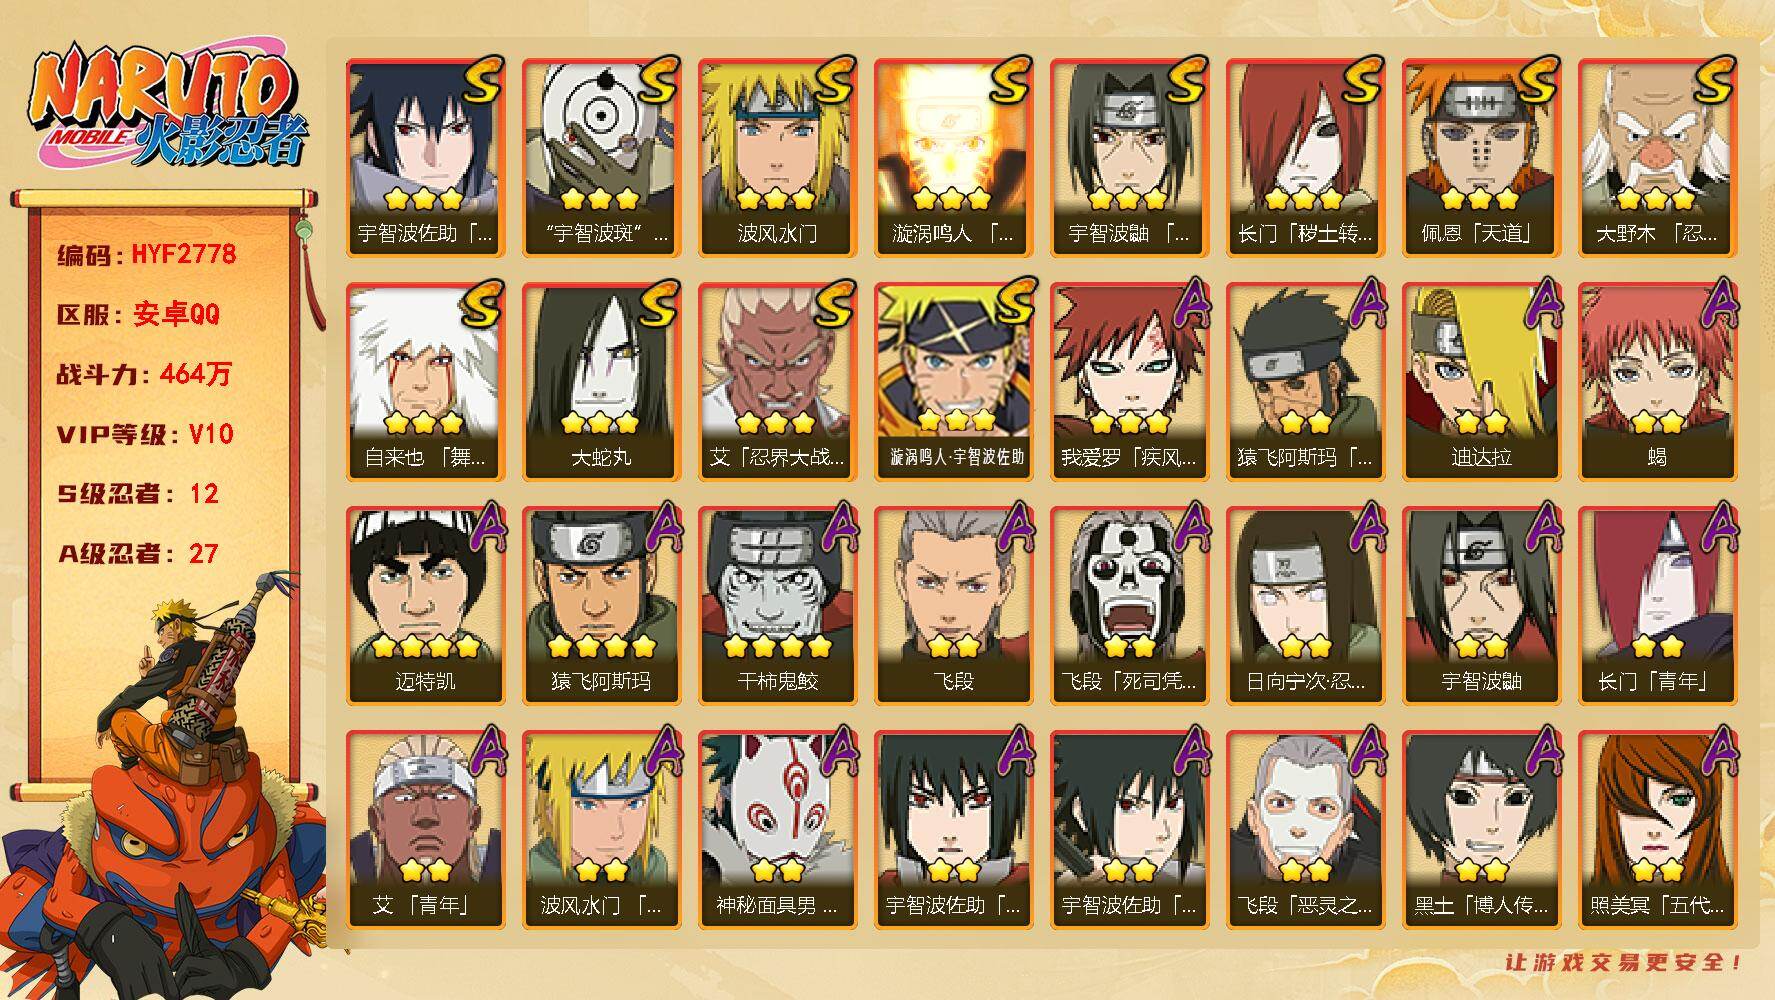Click the A rank badge on 飞段 card
Viewport: 1775px width, 1000px height.
tap(1016, 528)
